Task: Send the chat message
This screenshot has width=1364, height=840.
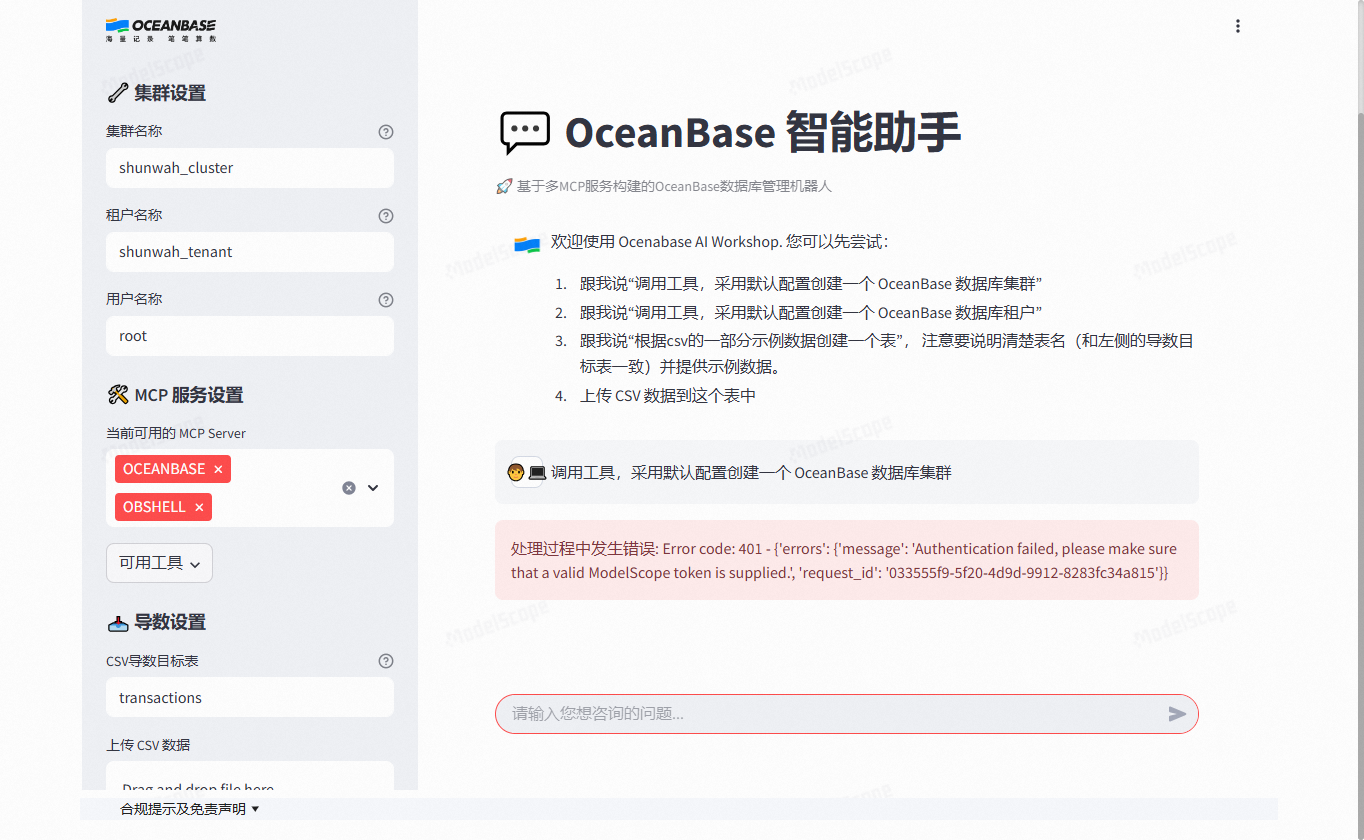Action: [x=1177, y=714]
